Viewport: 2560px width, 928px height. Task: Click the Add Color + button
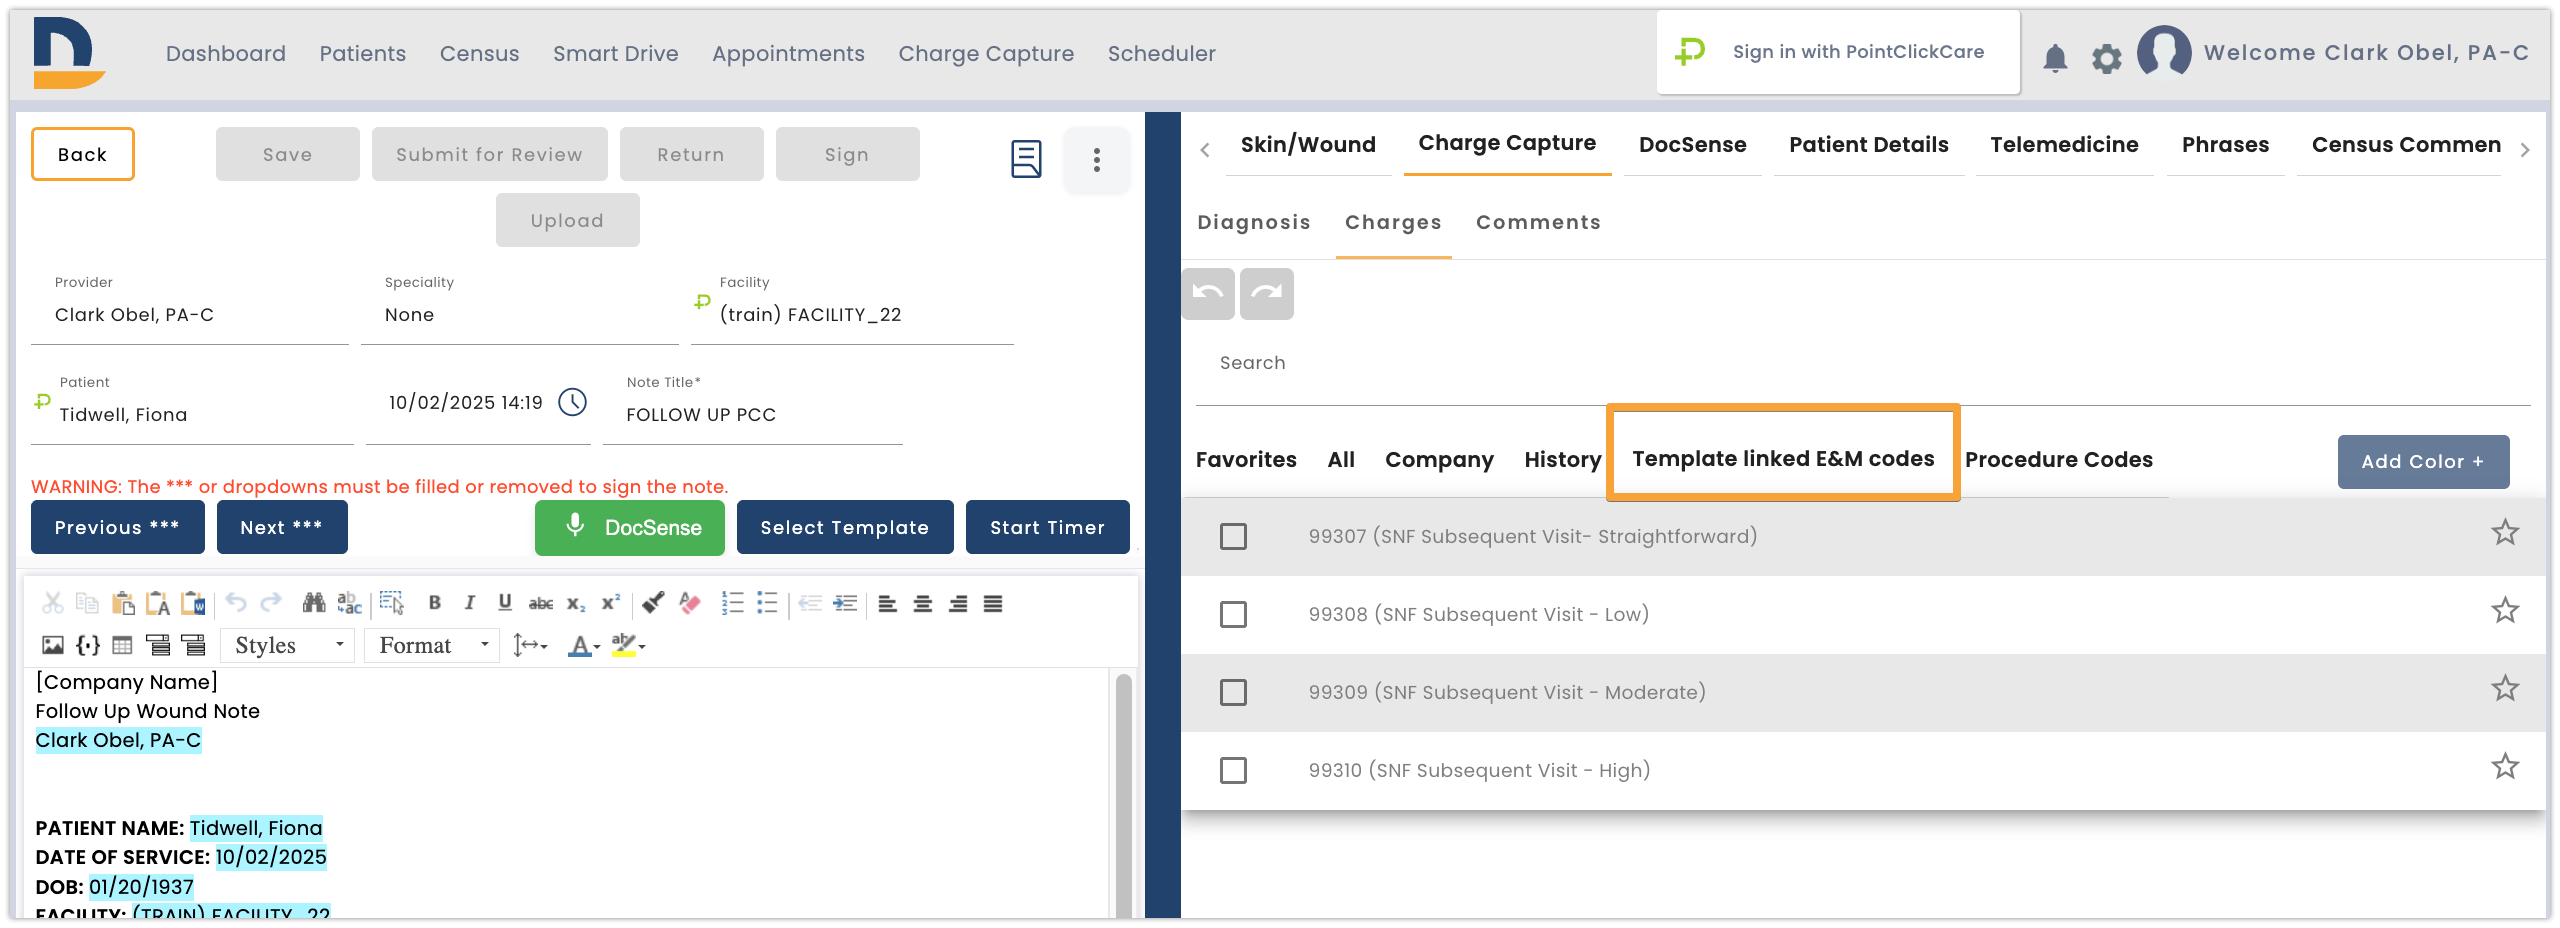point(2423,462)
